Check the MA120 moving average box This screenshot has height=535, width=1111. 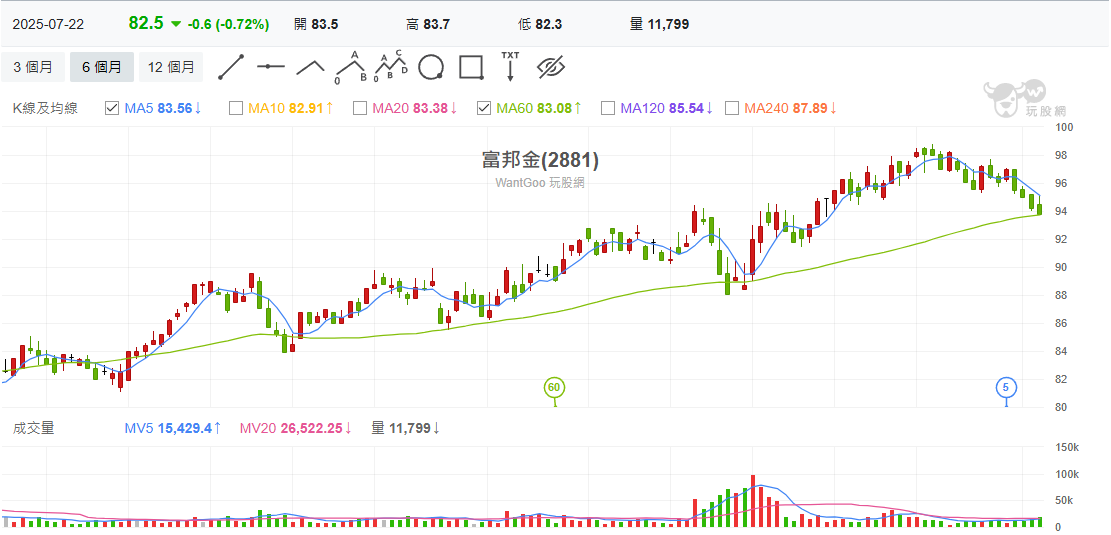[x=608, y=108]
